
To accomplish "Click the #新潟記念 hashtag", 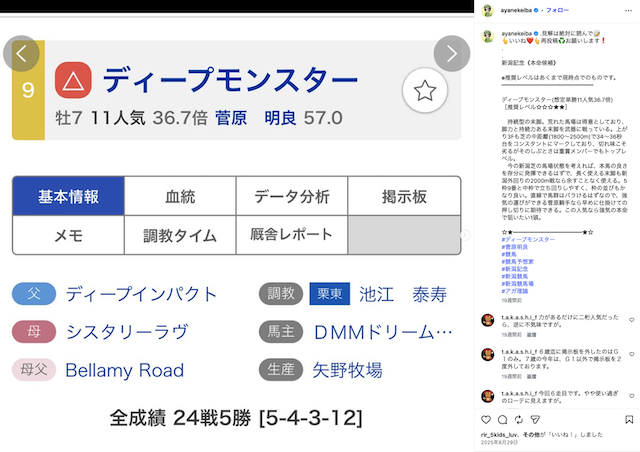I will [x=517, y=269].
